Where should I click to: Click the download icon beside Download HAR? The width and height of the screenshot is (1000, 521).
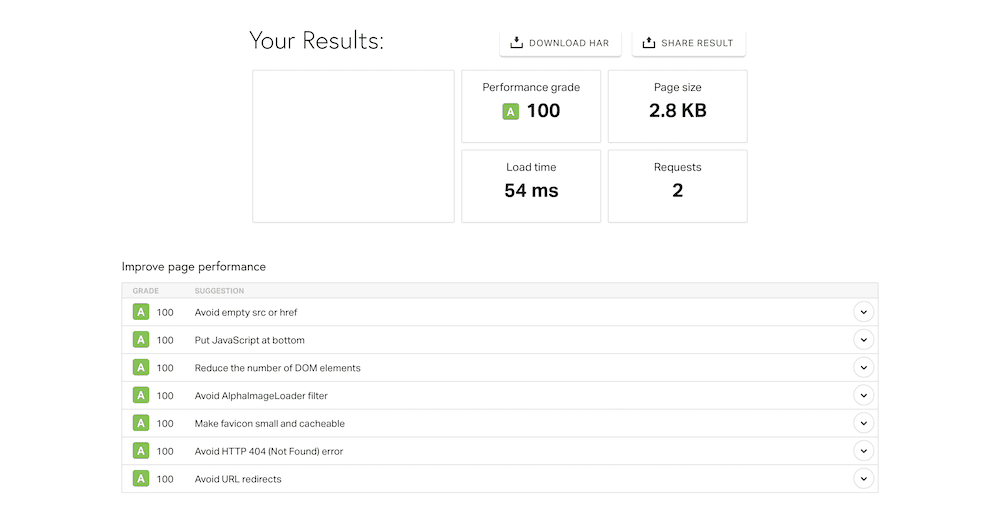[517, 43]
